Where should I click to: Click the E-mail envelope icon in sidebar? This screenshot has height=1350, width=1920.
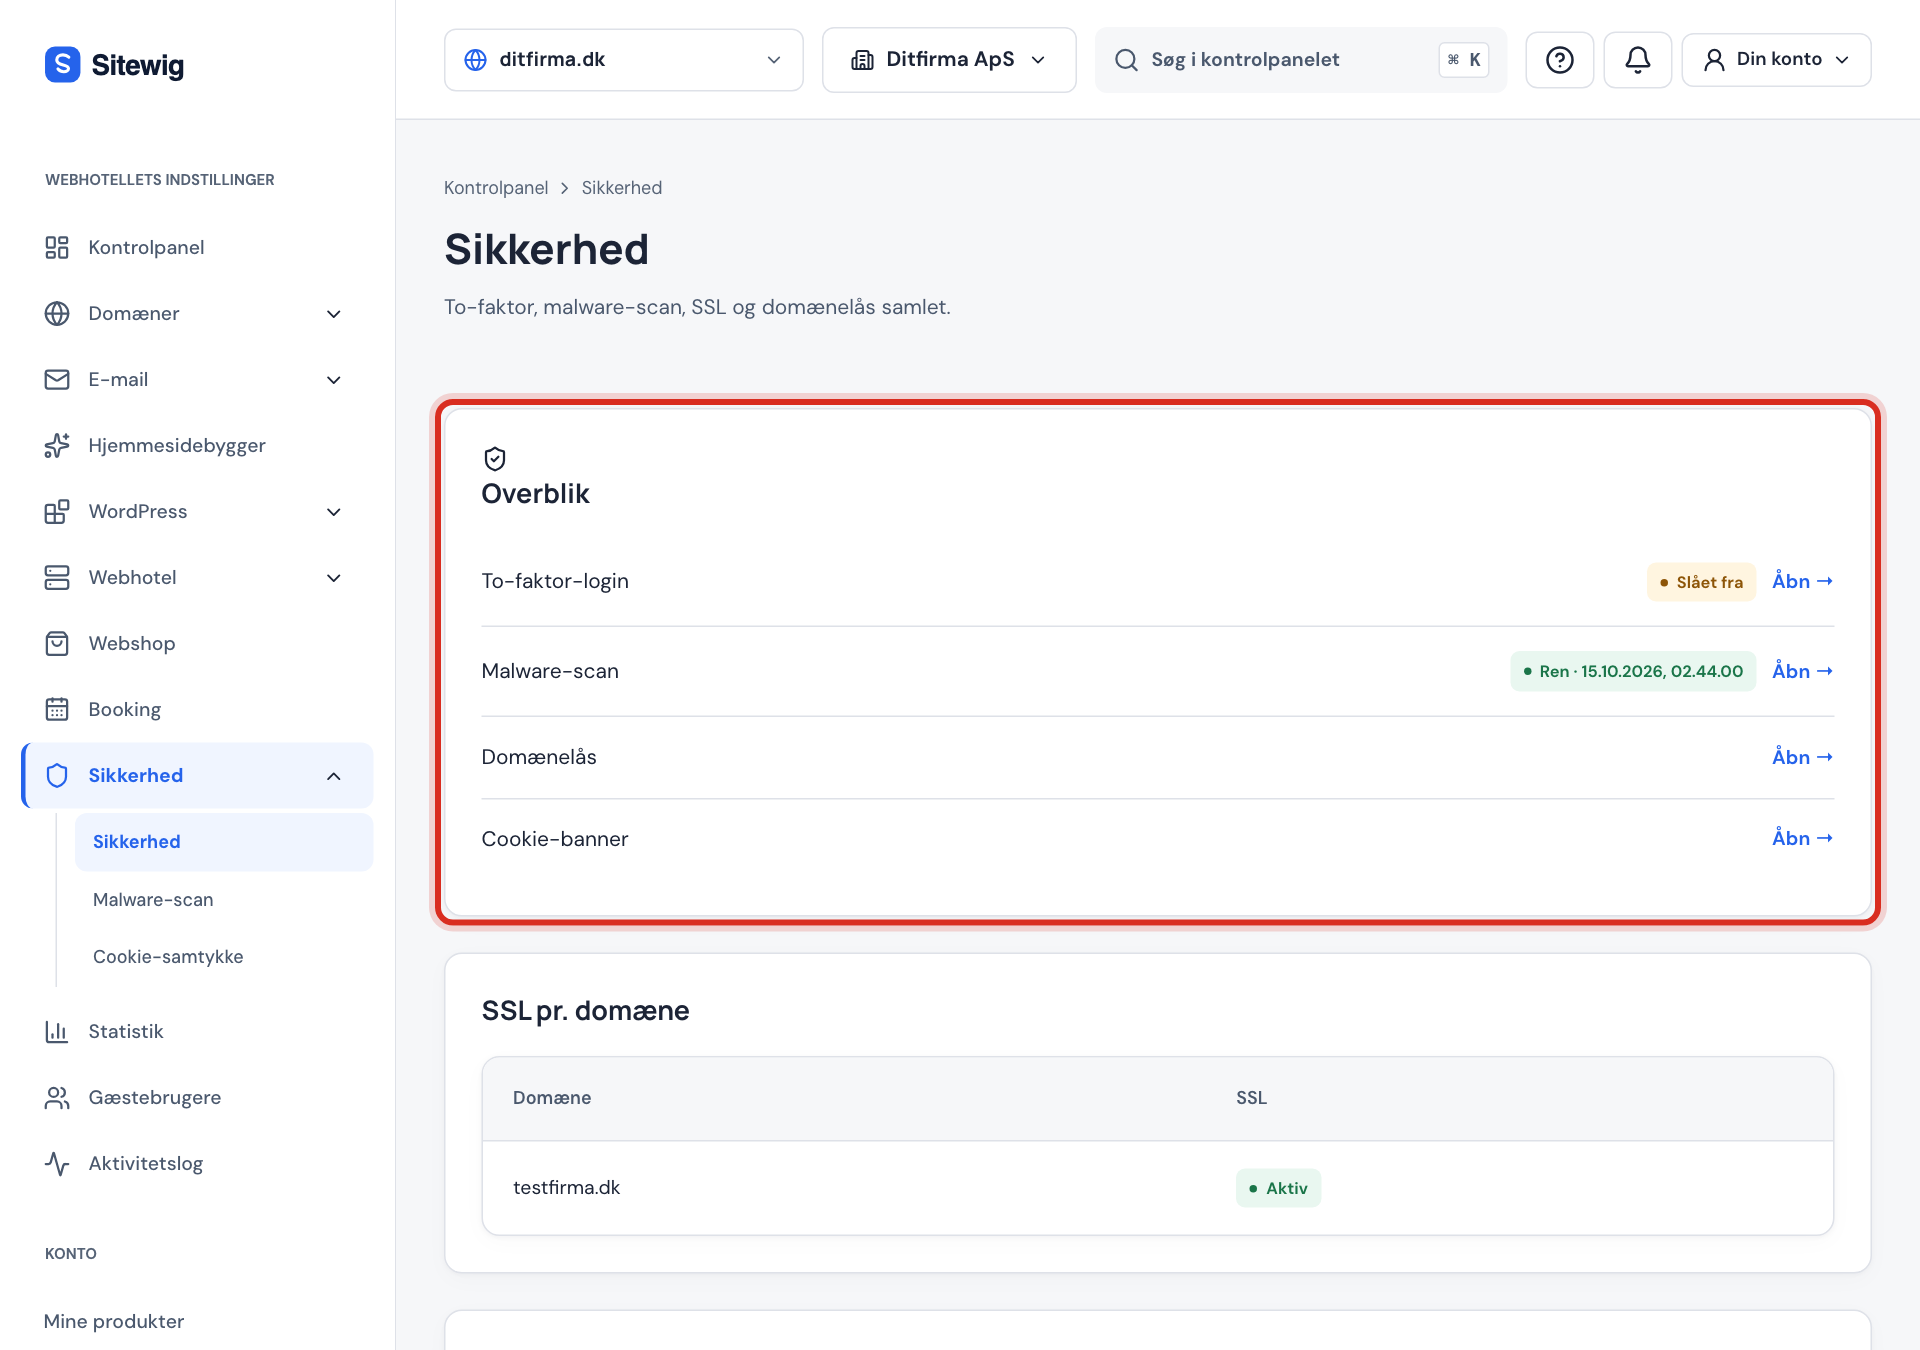(57, 379)
